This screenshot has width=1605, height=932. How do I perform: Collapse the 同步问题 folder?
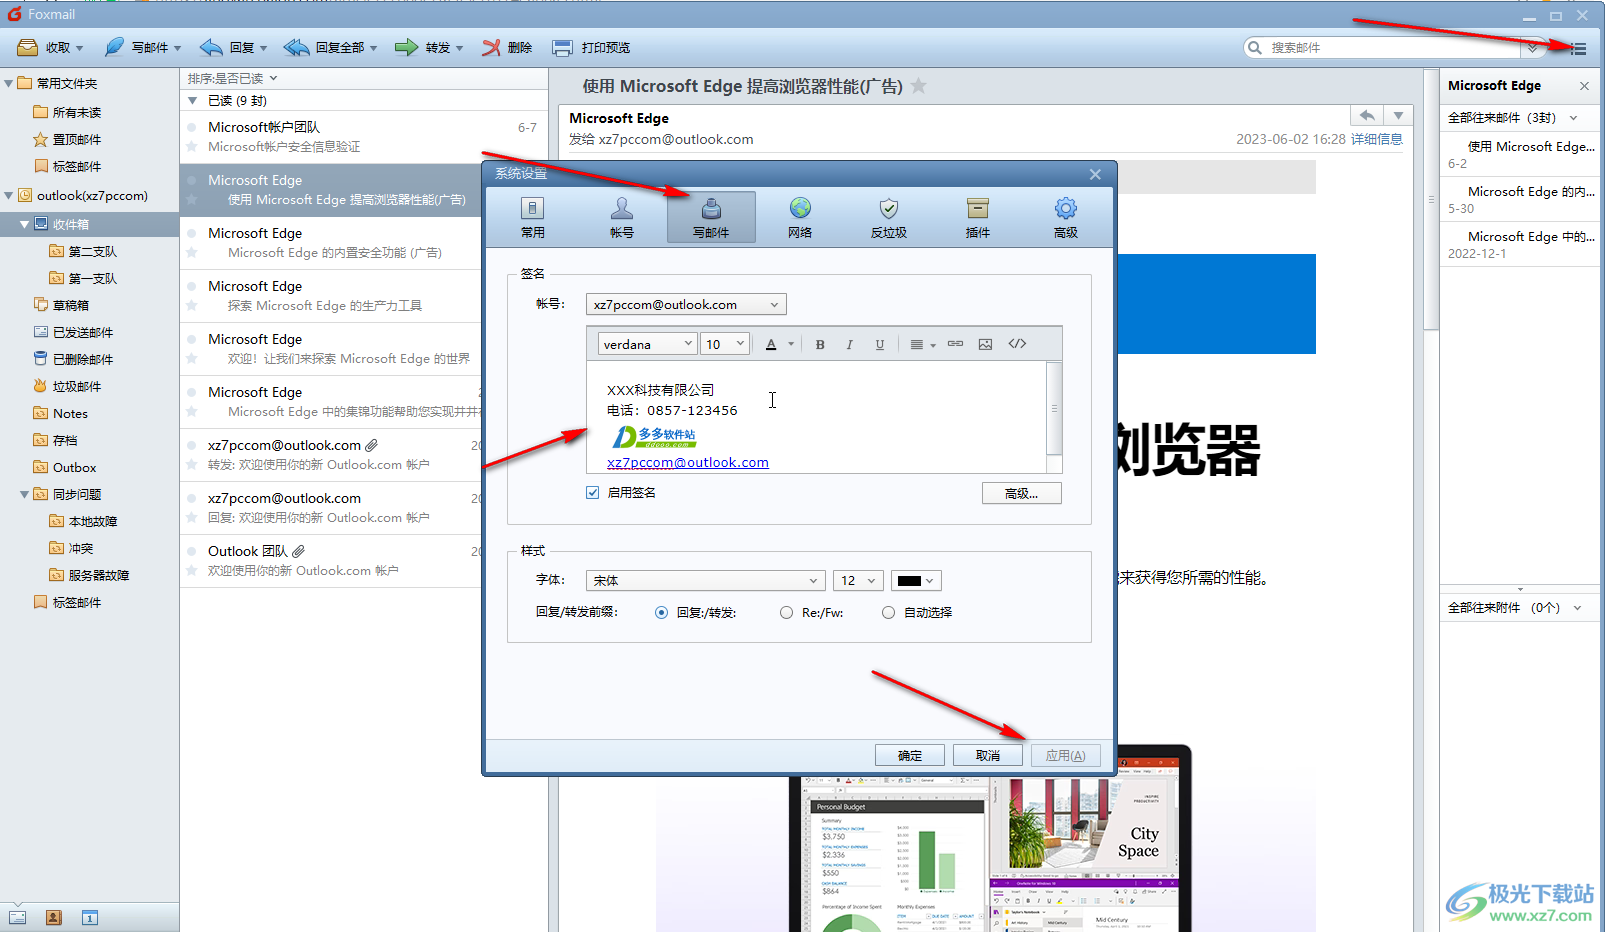[x=24, y=494]
